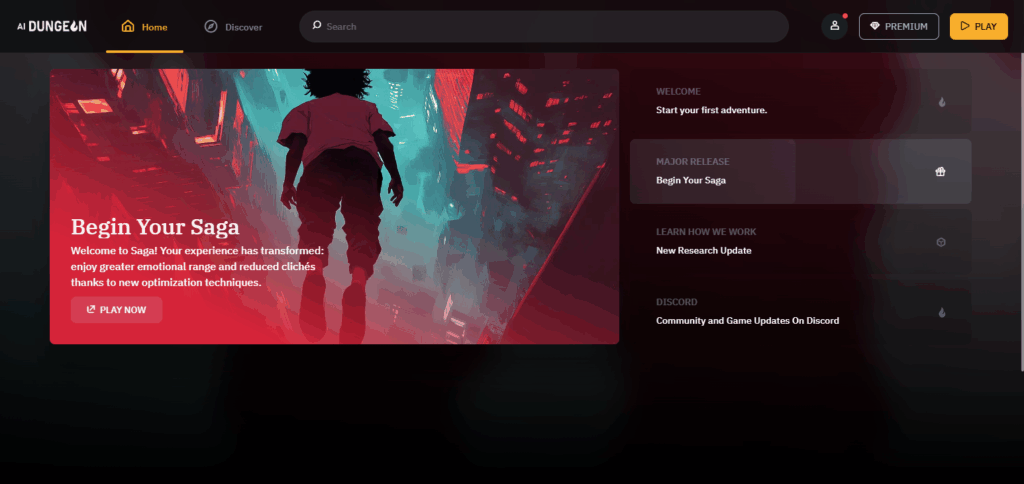Click the AI Dungeon logo
1024x484 pixels.
(52, 26)
